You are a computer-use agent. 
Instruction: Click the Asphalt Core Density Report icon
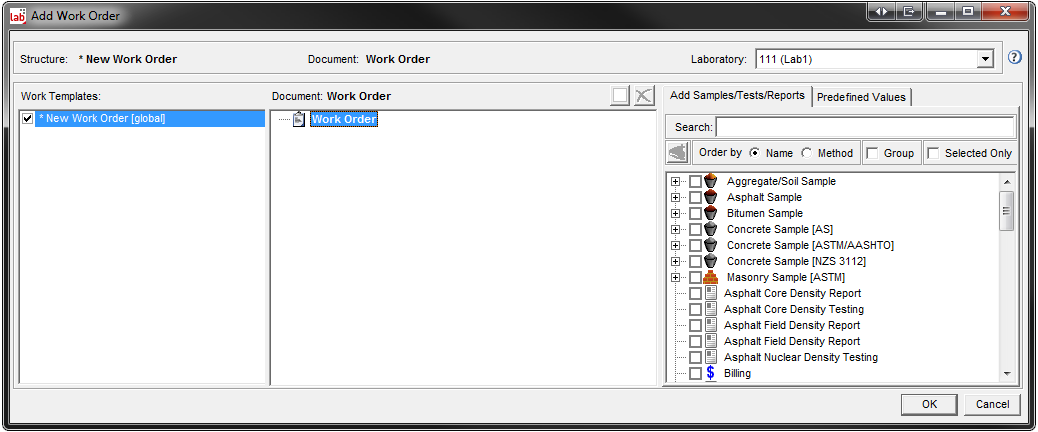(x=711, y=293)
